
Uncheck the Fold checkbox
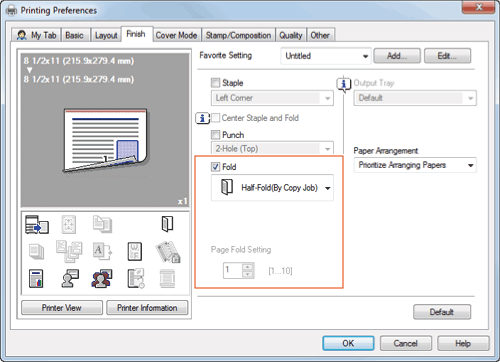[216, 167]
